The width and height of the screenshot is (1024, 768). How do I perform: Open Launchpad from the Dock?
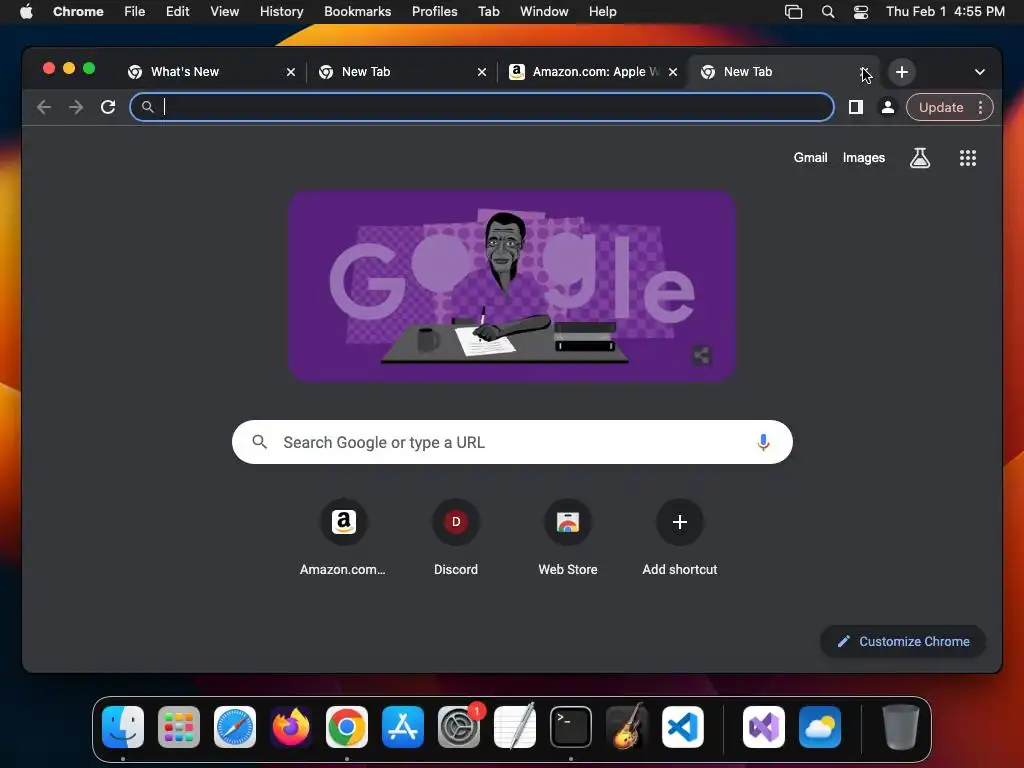tap(179, 727)
